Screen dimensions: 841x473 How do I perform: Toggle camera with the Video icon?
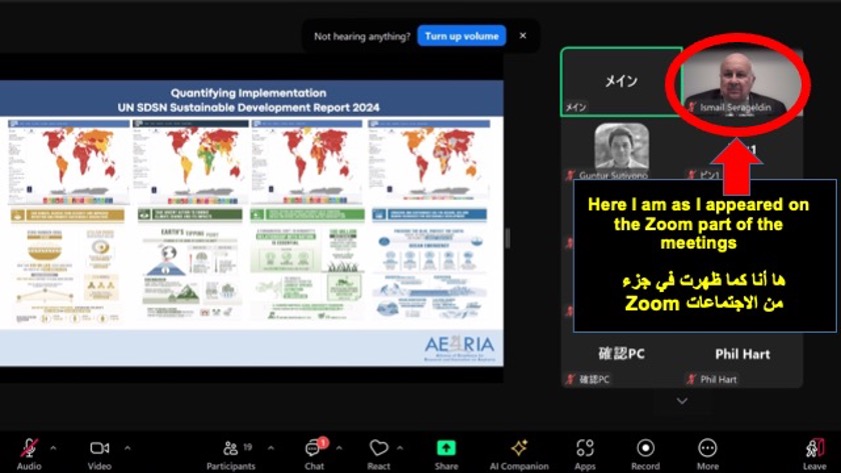99,449
